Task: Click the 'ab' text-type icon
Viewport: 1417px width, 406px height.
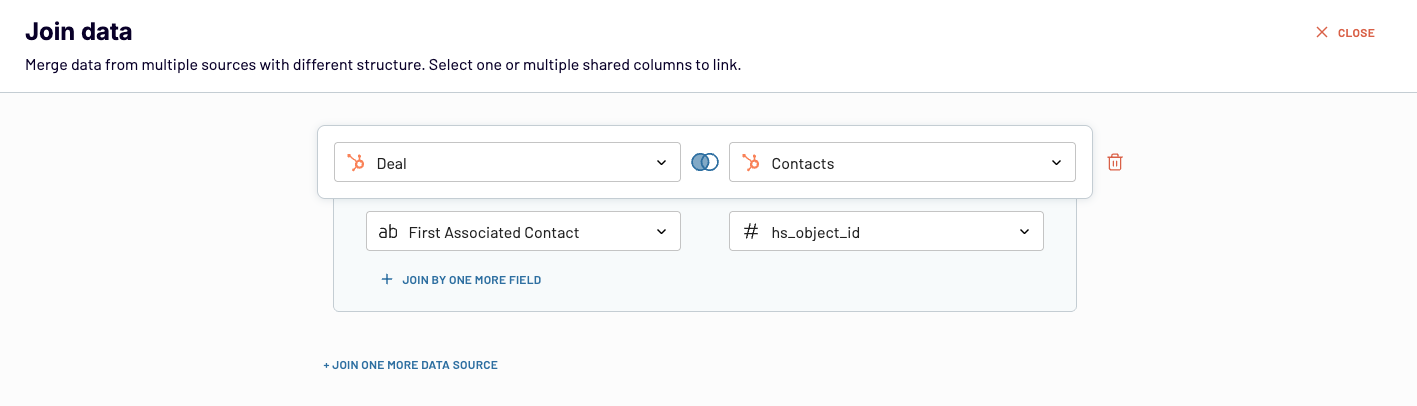Action: [388, 232]
